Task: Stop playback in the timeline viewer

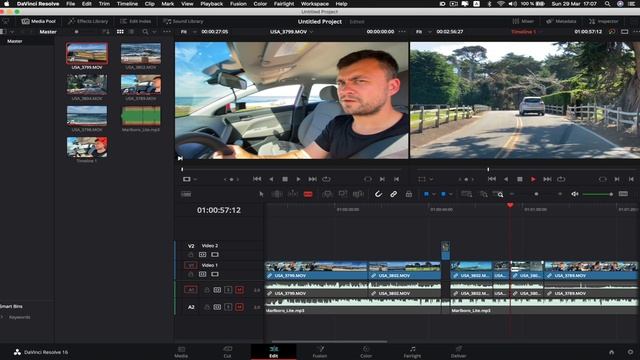Action: click(x=520, y=179)
